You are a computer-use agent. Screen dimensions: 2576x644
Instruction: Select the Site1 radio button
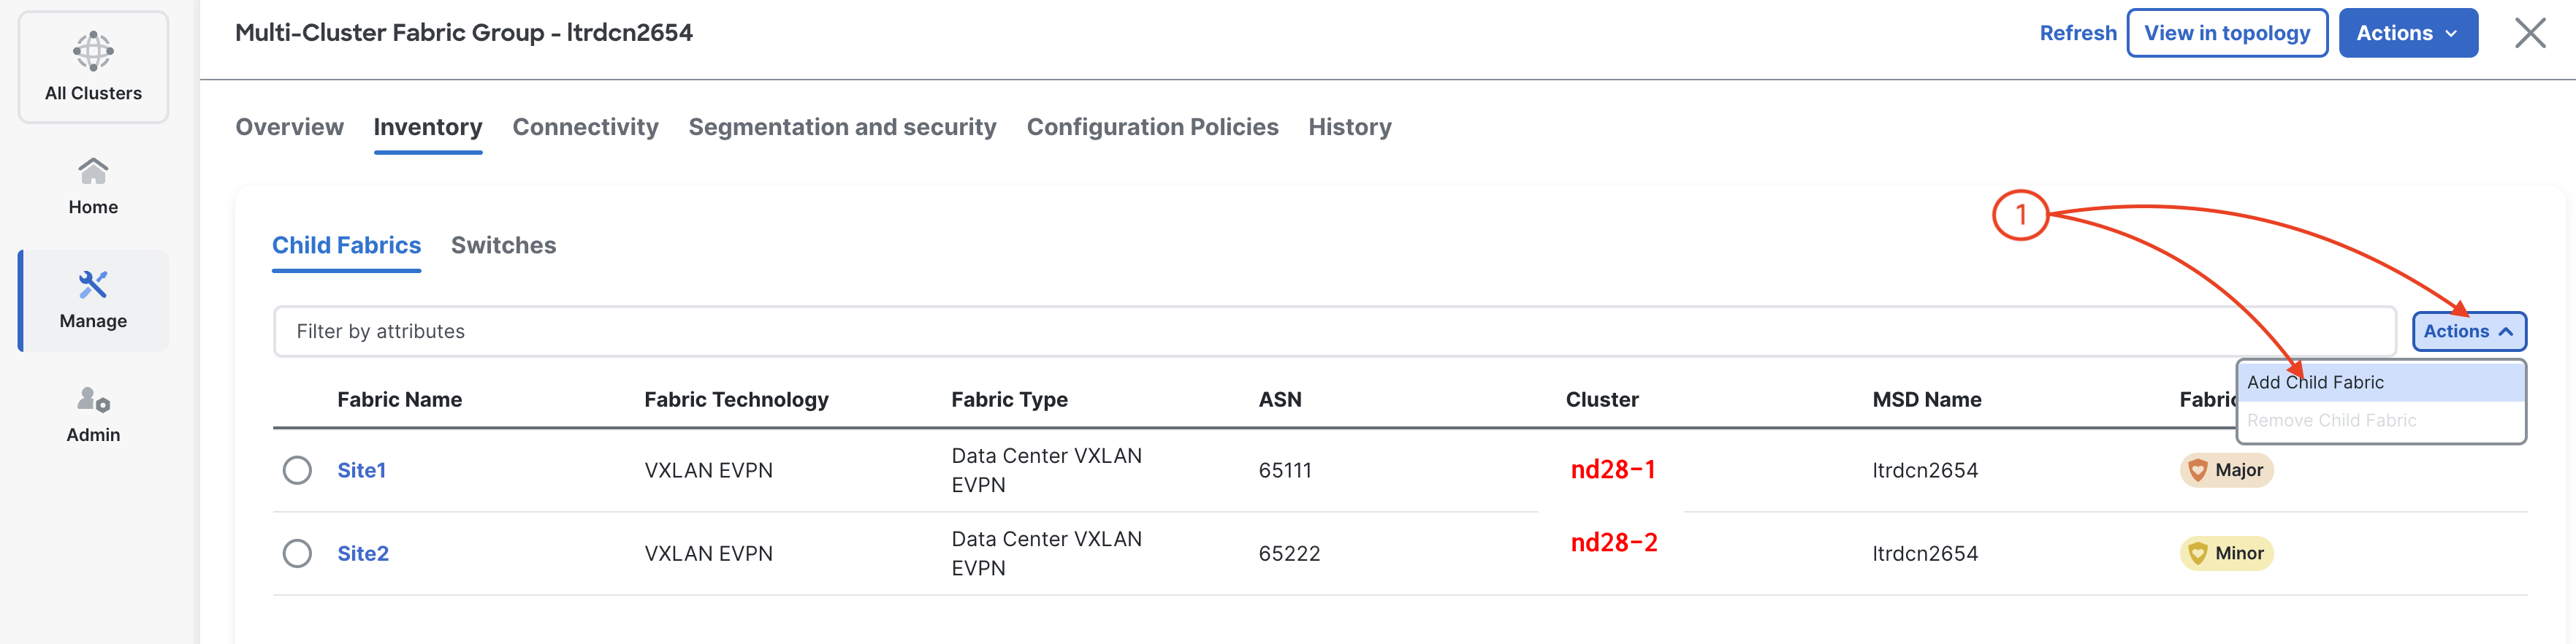click(297, 470)
